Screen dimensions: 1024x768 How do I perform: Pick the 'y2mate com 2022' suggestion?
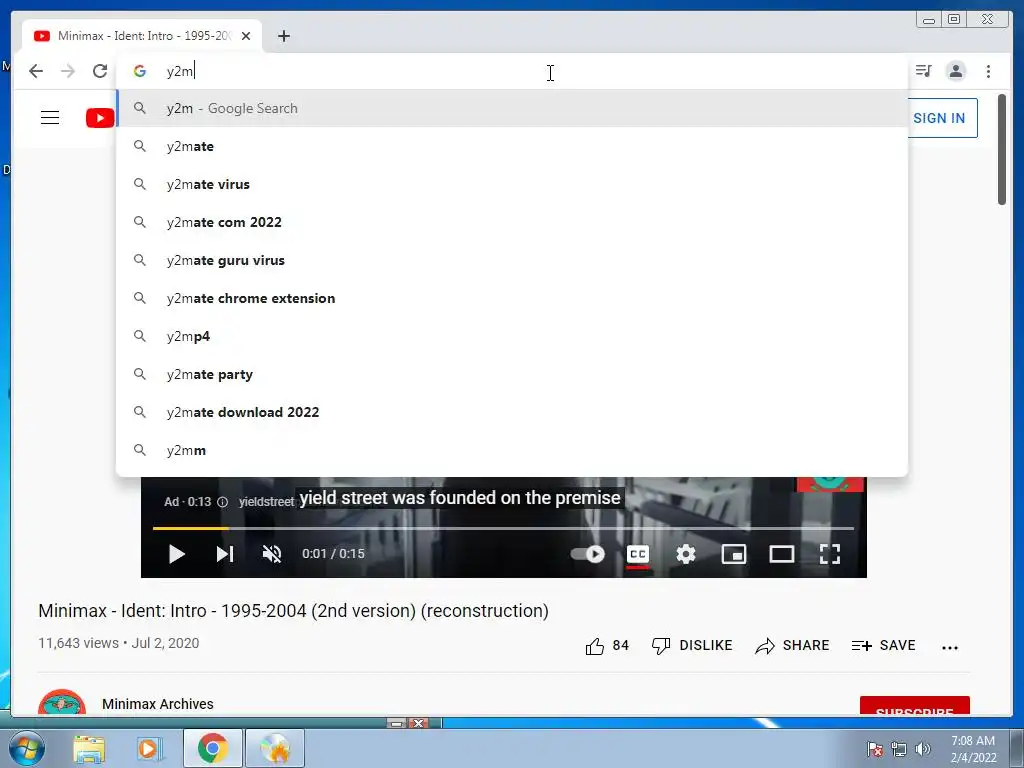click(512, 222)
